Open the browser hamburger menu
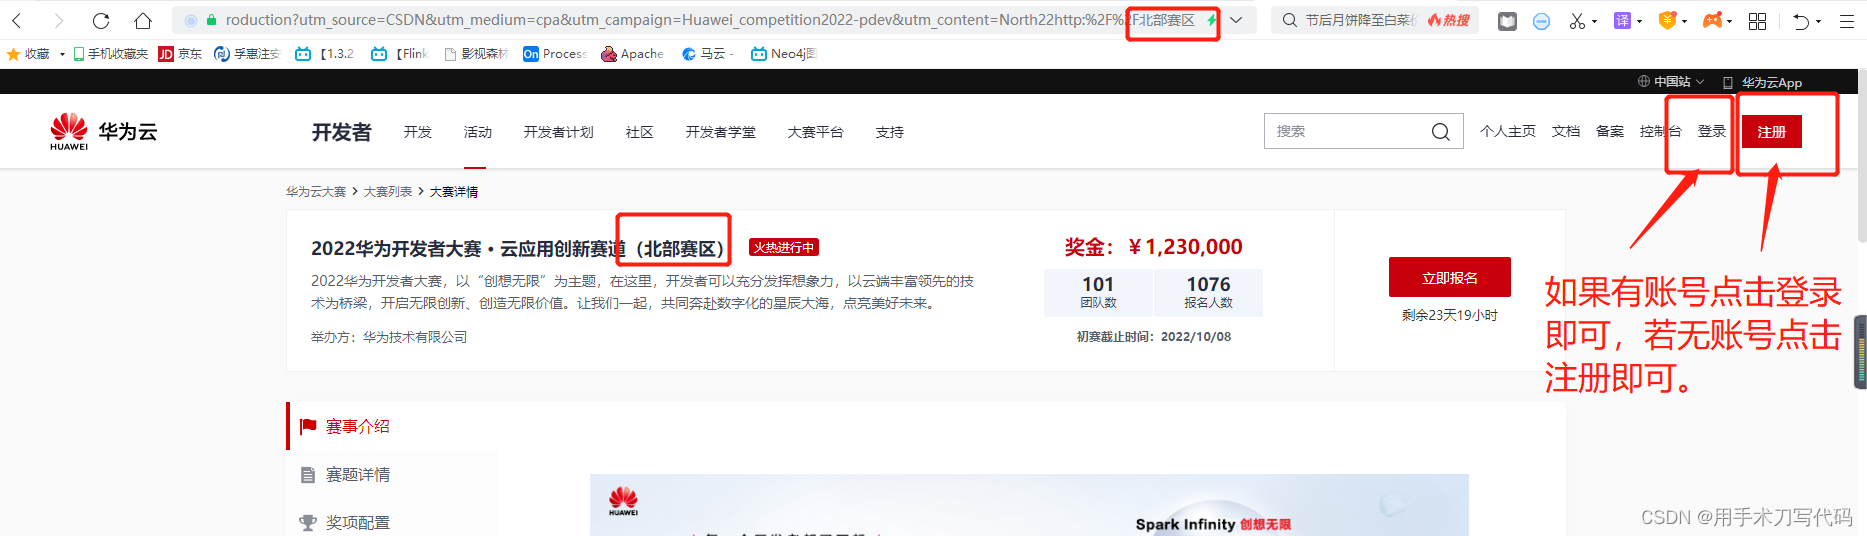Viewport: 1867px width, 536px height. point(1846,21)
